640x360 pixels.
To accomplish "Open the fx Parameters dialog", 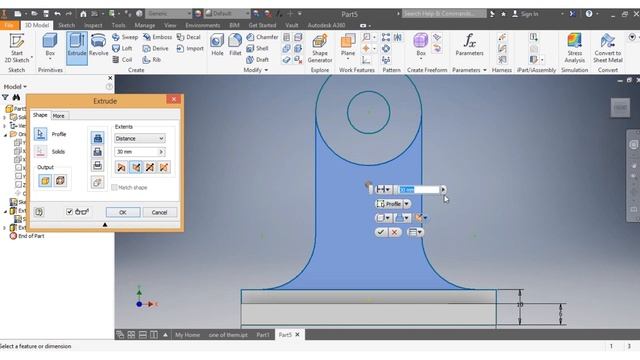I will [469, 45].
